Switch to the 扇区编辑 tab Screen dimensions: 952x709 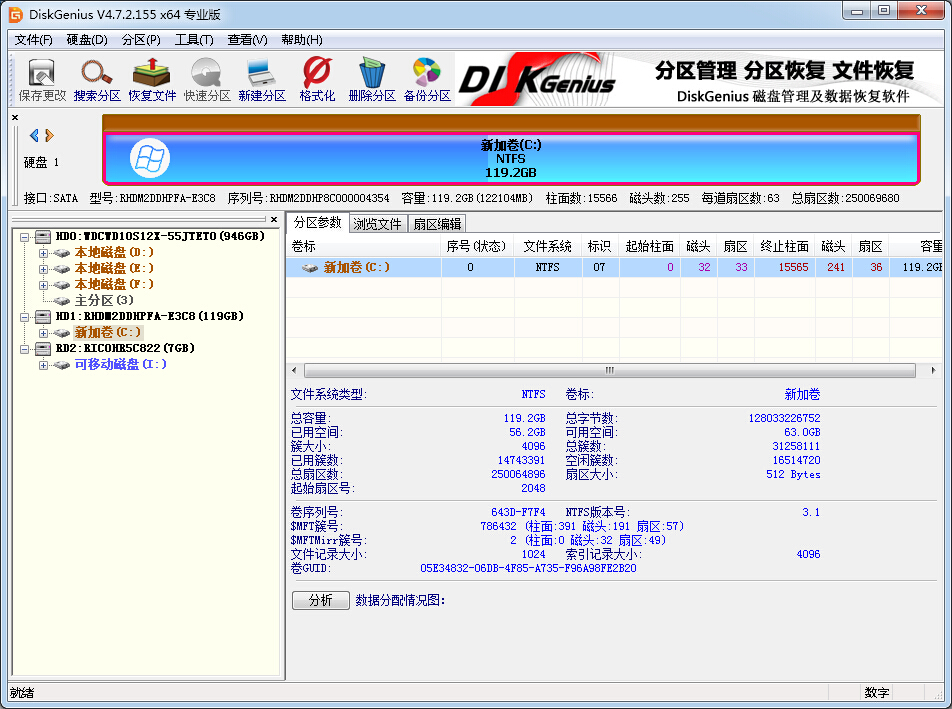pyautogui.click(x=438, y=224)
